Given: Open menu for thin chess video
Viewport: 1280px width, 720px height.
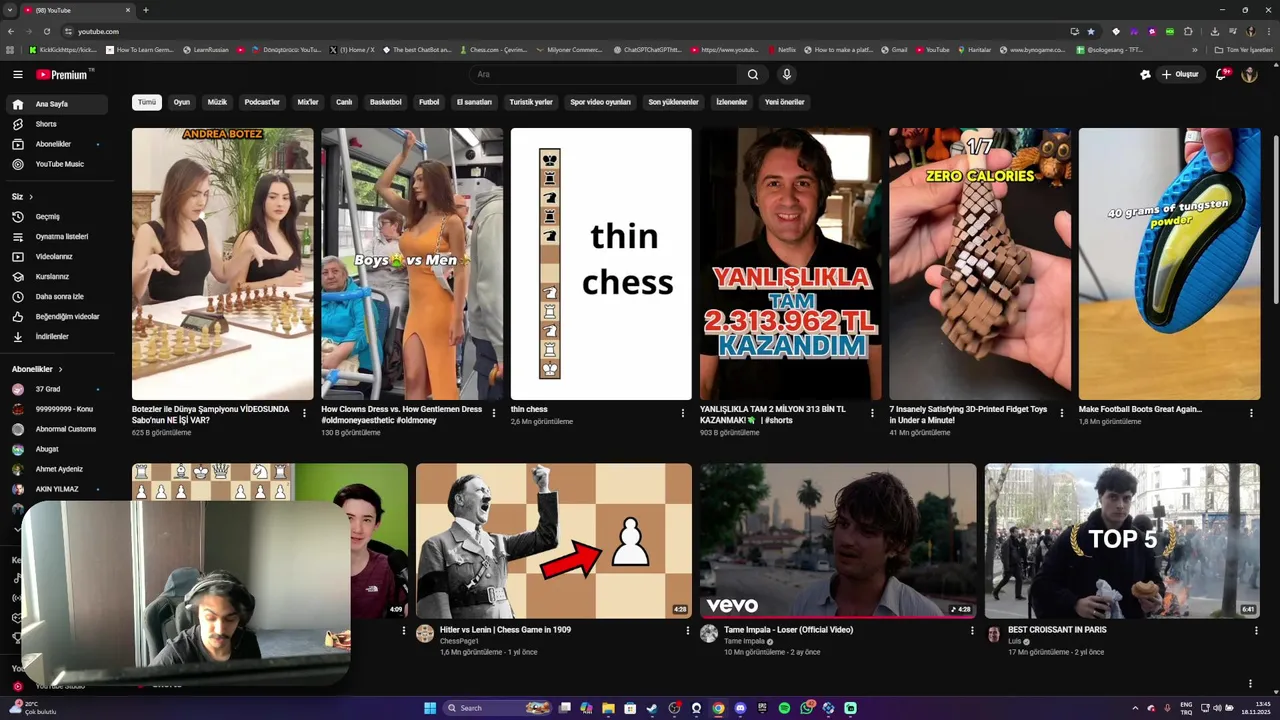Looking at the screenshot, I should (683, 413).
